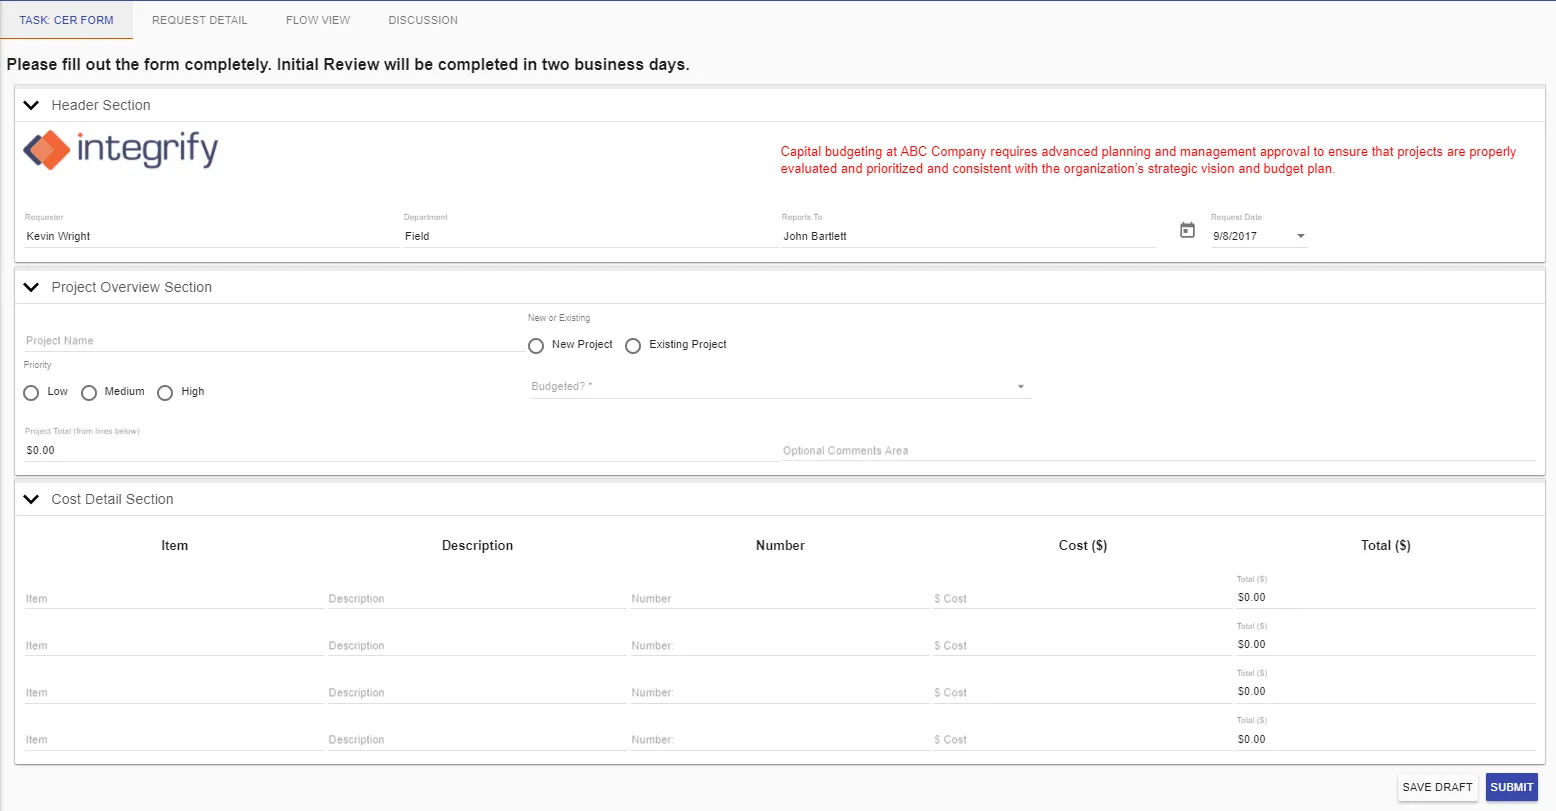
Task: Select the Existing Project radio button
Action: pos(633,345)
